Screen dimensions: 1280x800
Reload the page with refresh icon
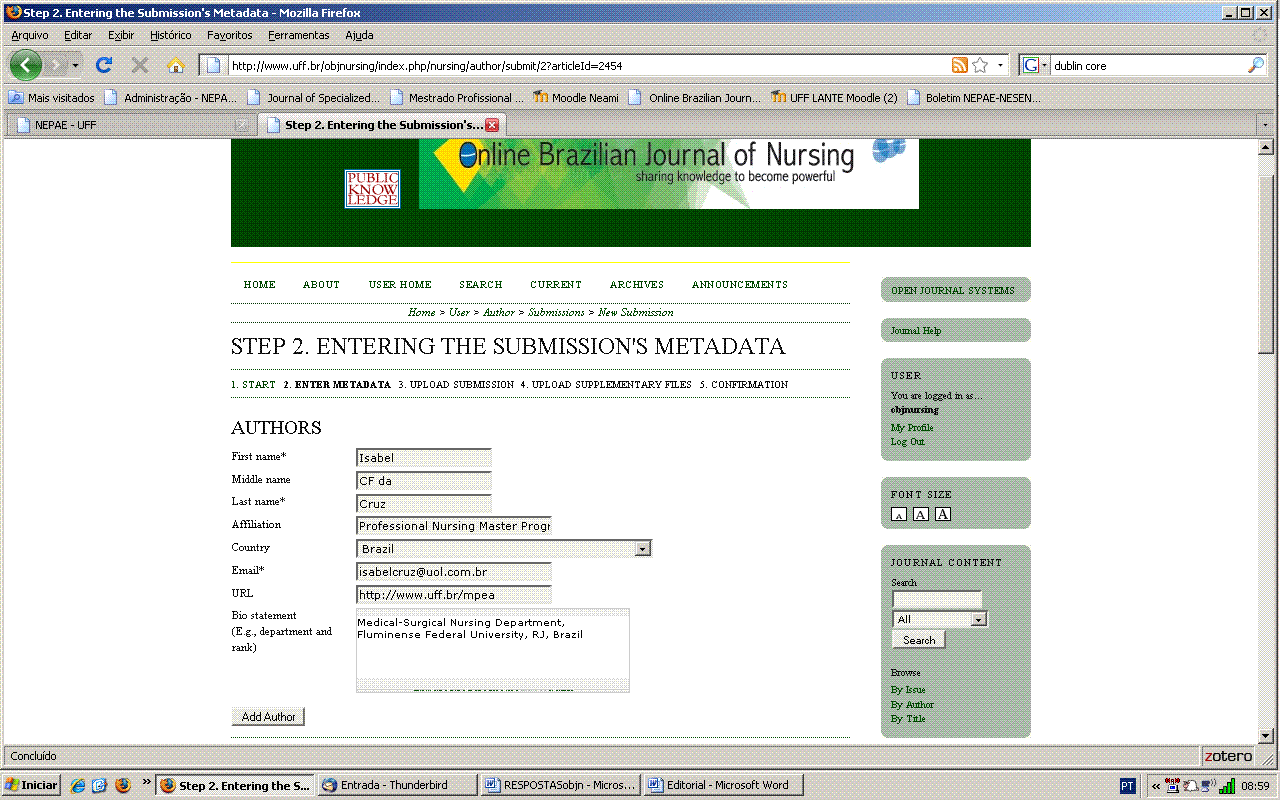tap(103, 65)
